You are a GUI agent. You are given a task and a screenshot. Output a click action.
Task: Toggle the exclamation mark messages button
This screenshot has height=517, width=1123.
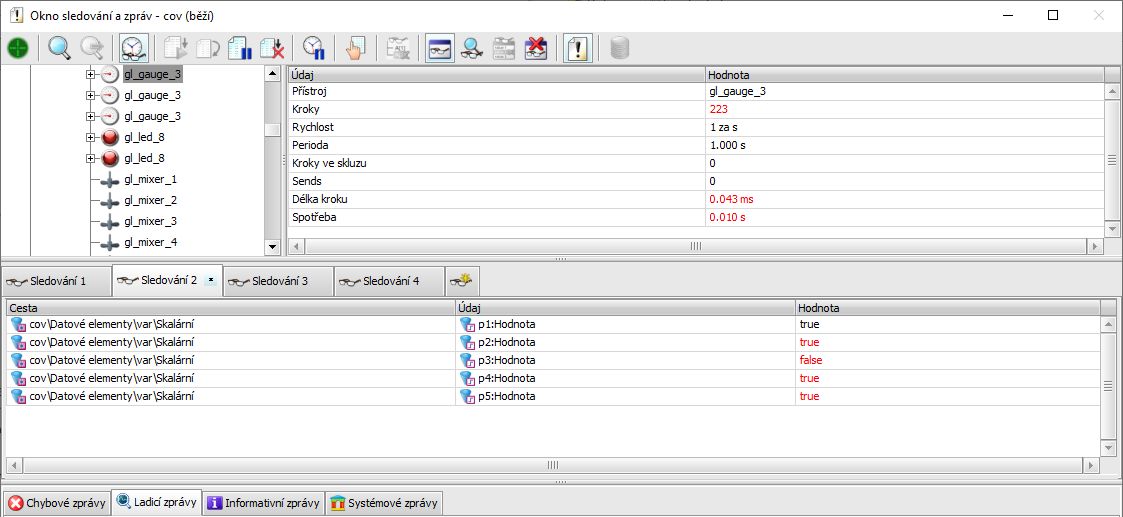tap(577, 48)
